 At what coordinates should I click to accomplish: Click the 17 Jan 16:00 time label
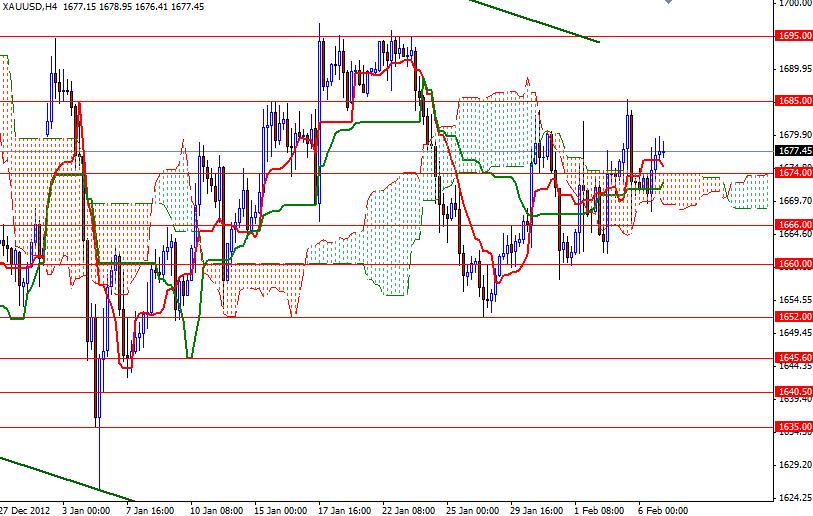point(346,509)
